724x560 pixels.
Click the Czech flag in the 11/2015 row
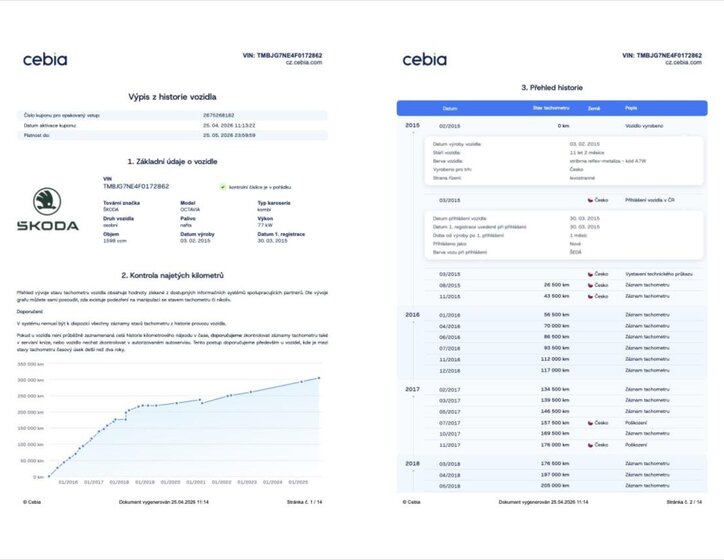[x=592, y=295]
